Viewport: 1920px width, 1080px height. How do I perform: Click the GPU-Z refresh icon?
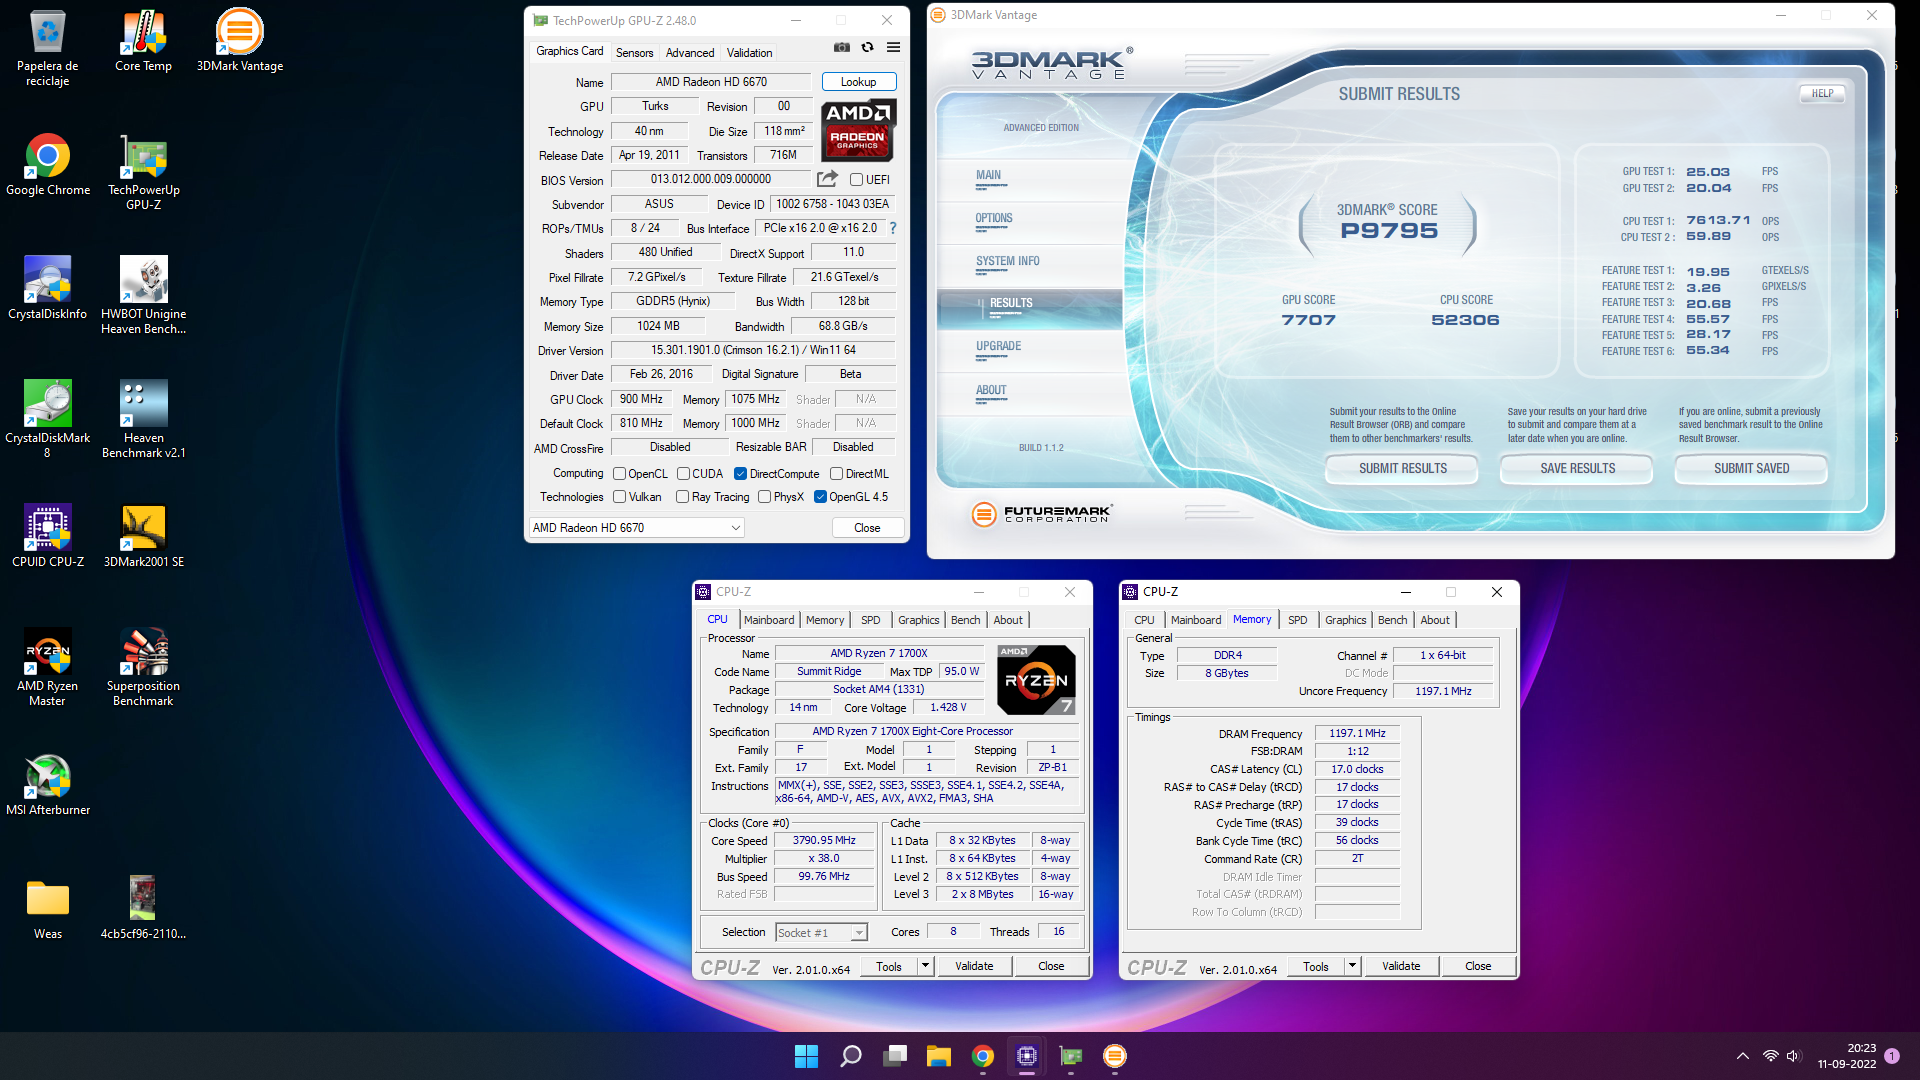click(x=868, y=47)
